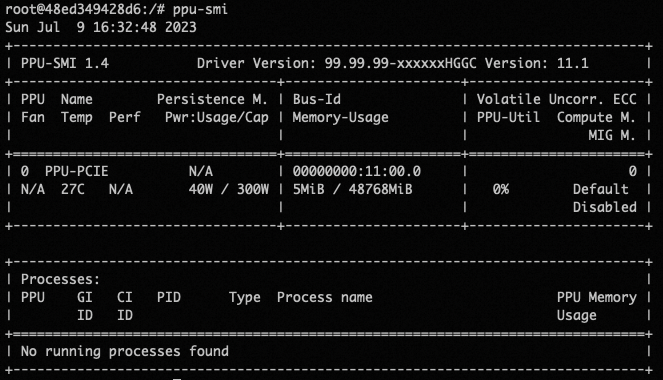Click the bus id '00000000:11:00.0'
Viewport: 663px width, 380px height.
pyautogui.click(x=356, y=171)
